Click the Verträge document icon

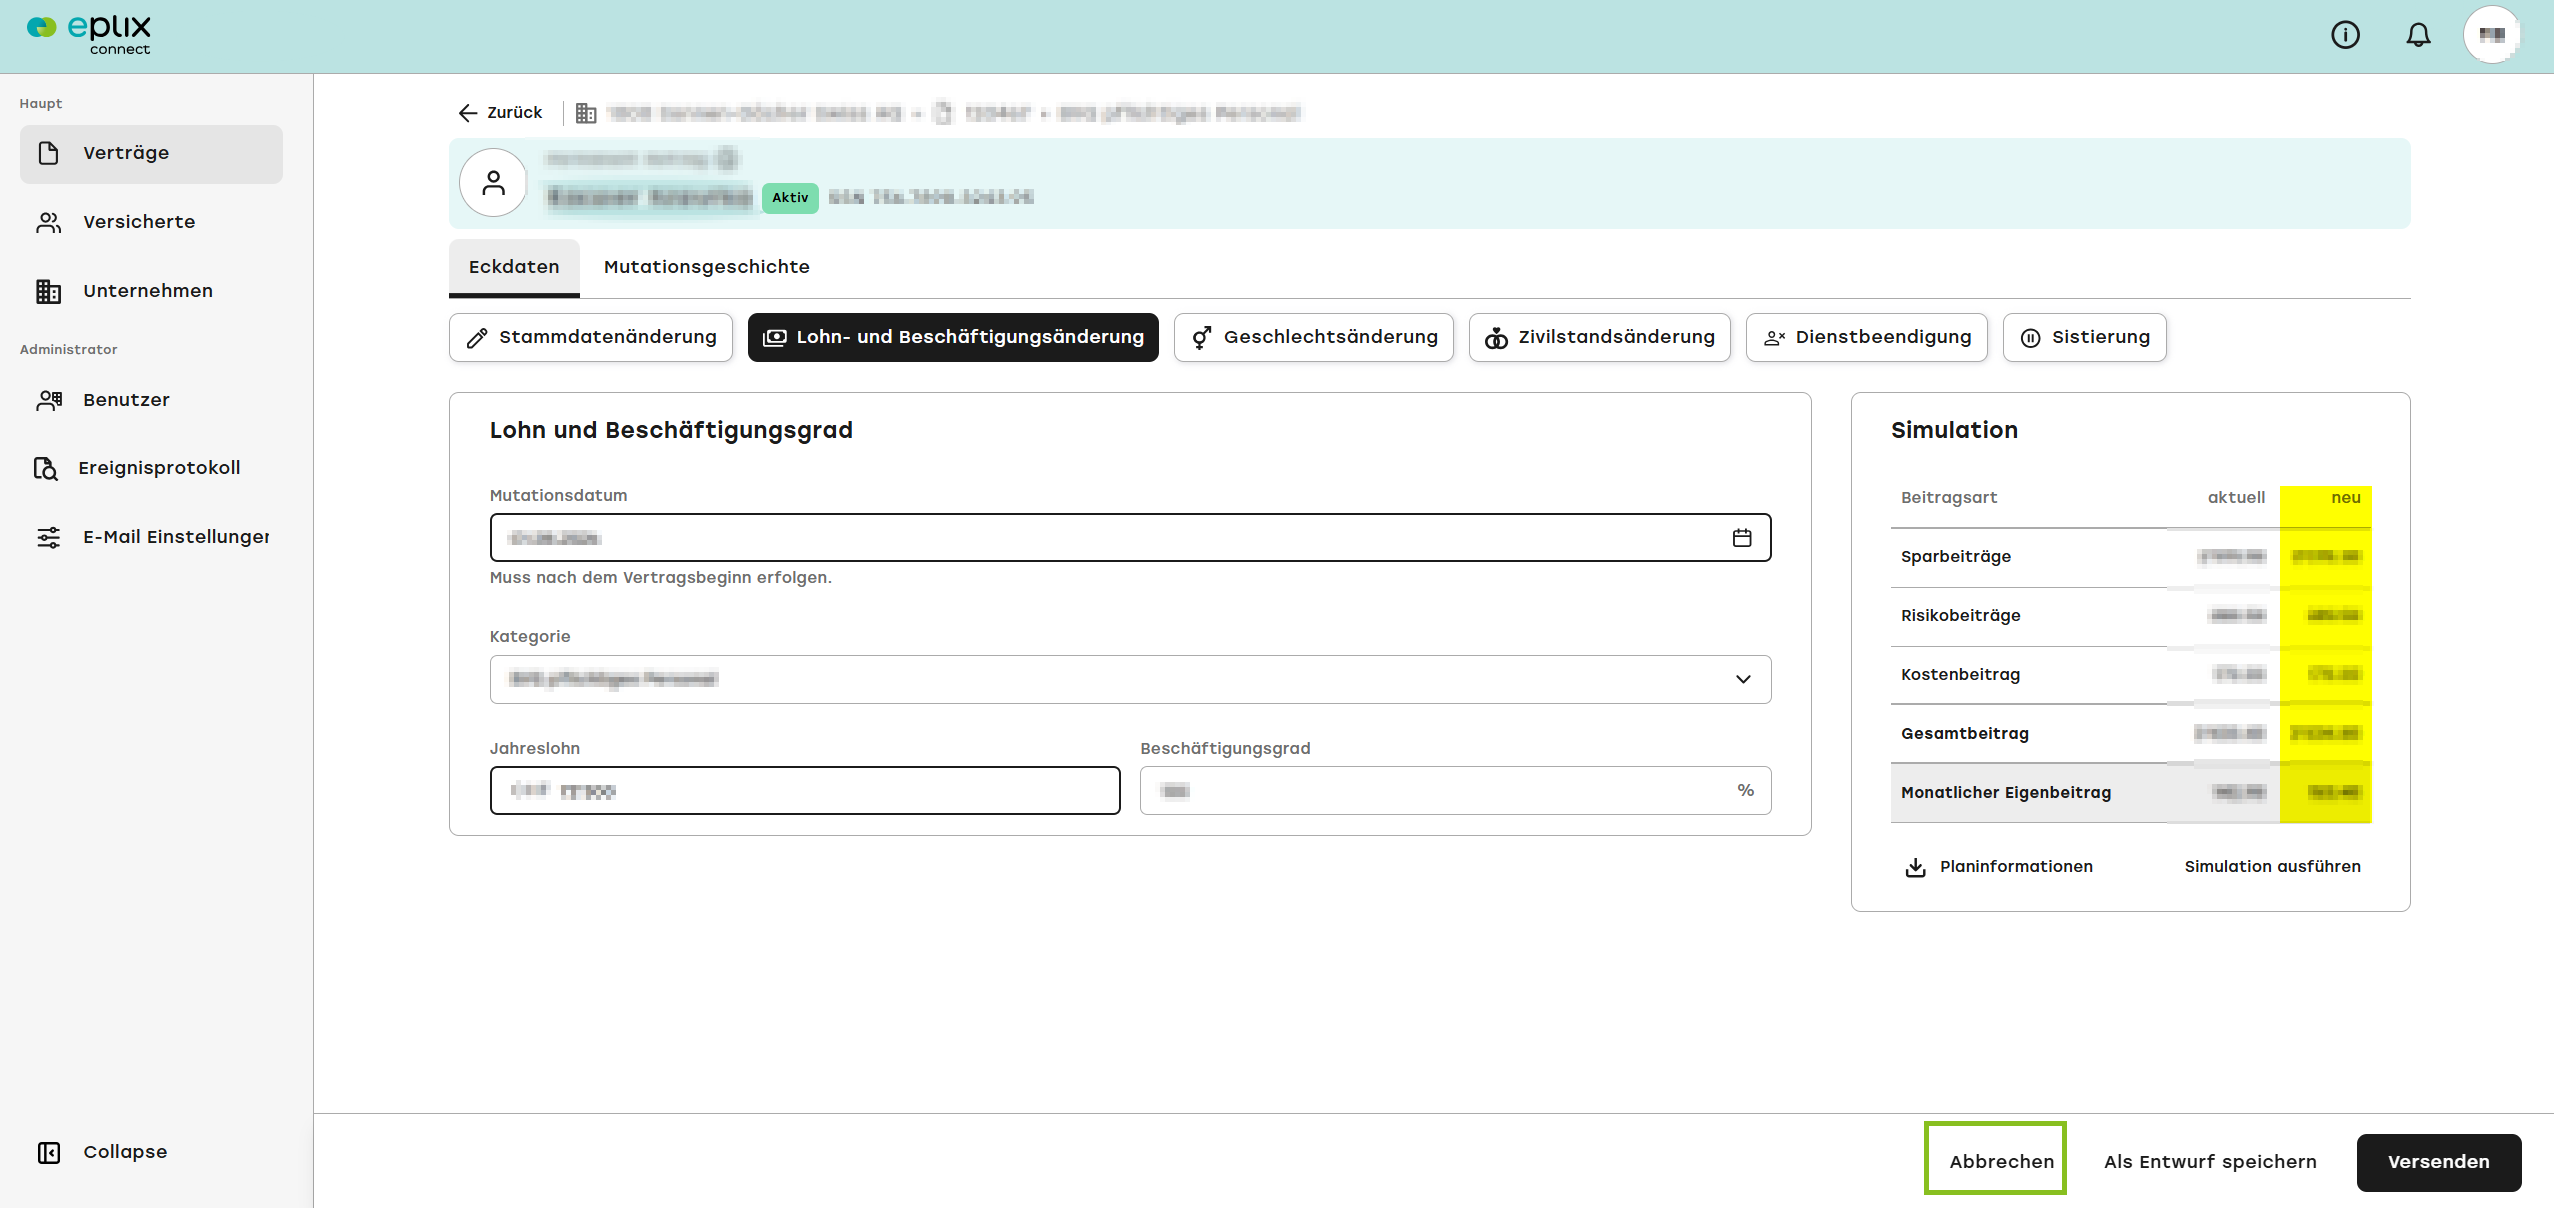click(48, 153)
